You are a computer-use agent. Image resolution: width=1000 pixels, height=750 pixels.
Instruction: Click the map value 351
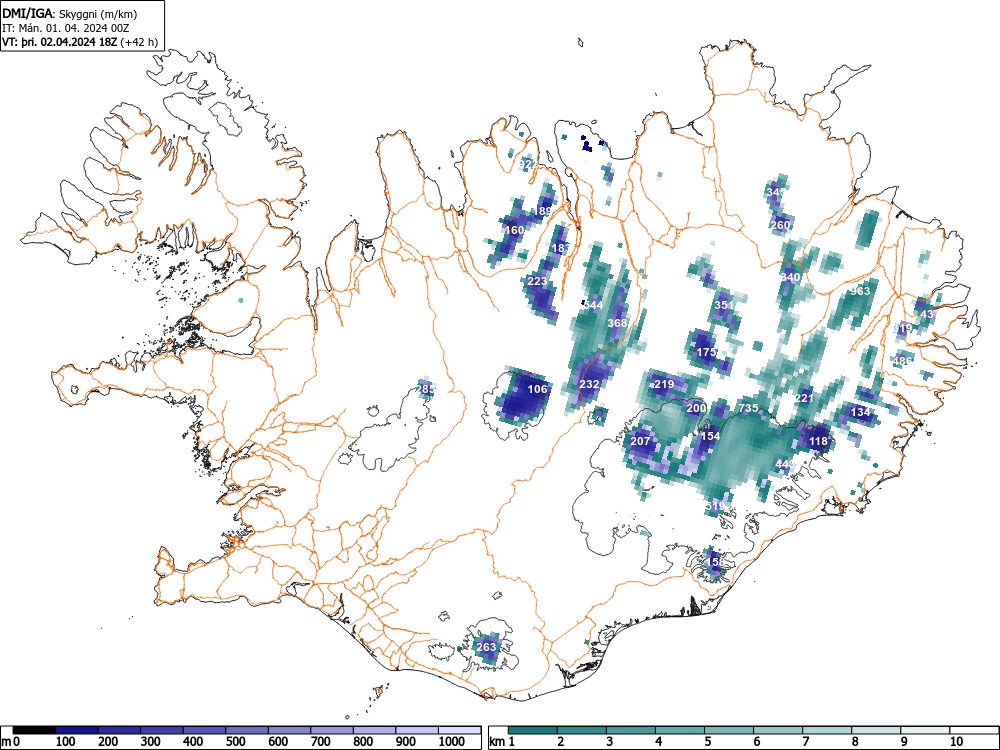[724, 305]
